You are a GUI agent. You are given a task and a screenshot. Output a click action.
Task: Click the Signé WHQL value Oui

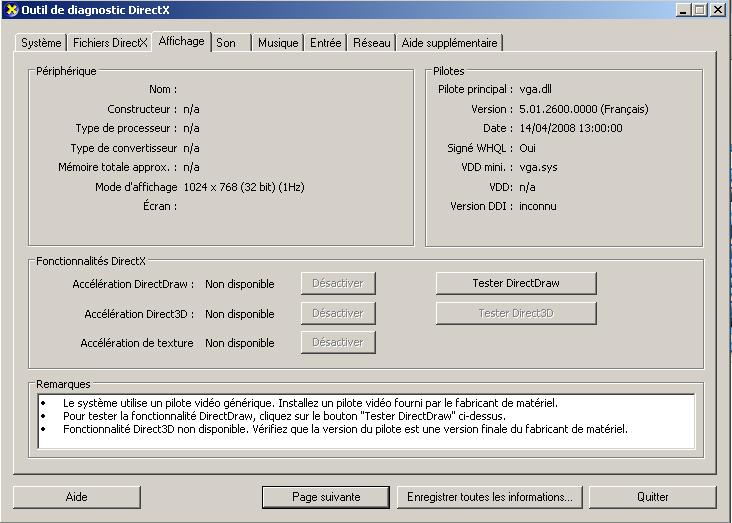tap(527, 148)
